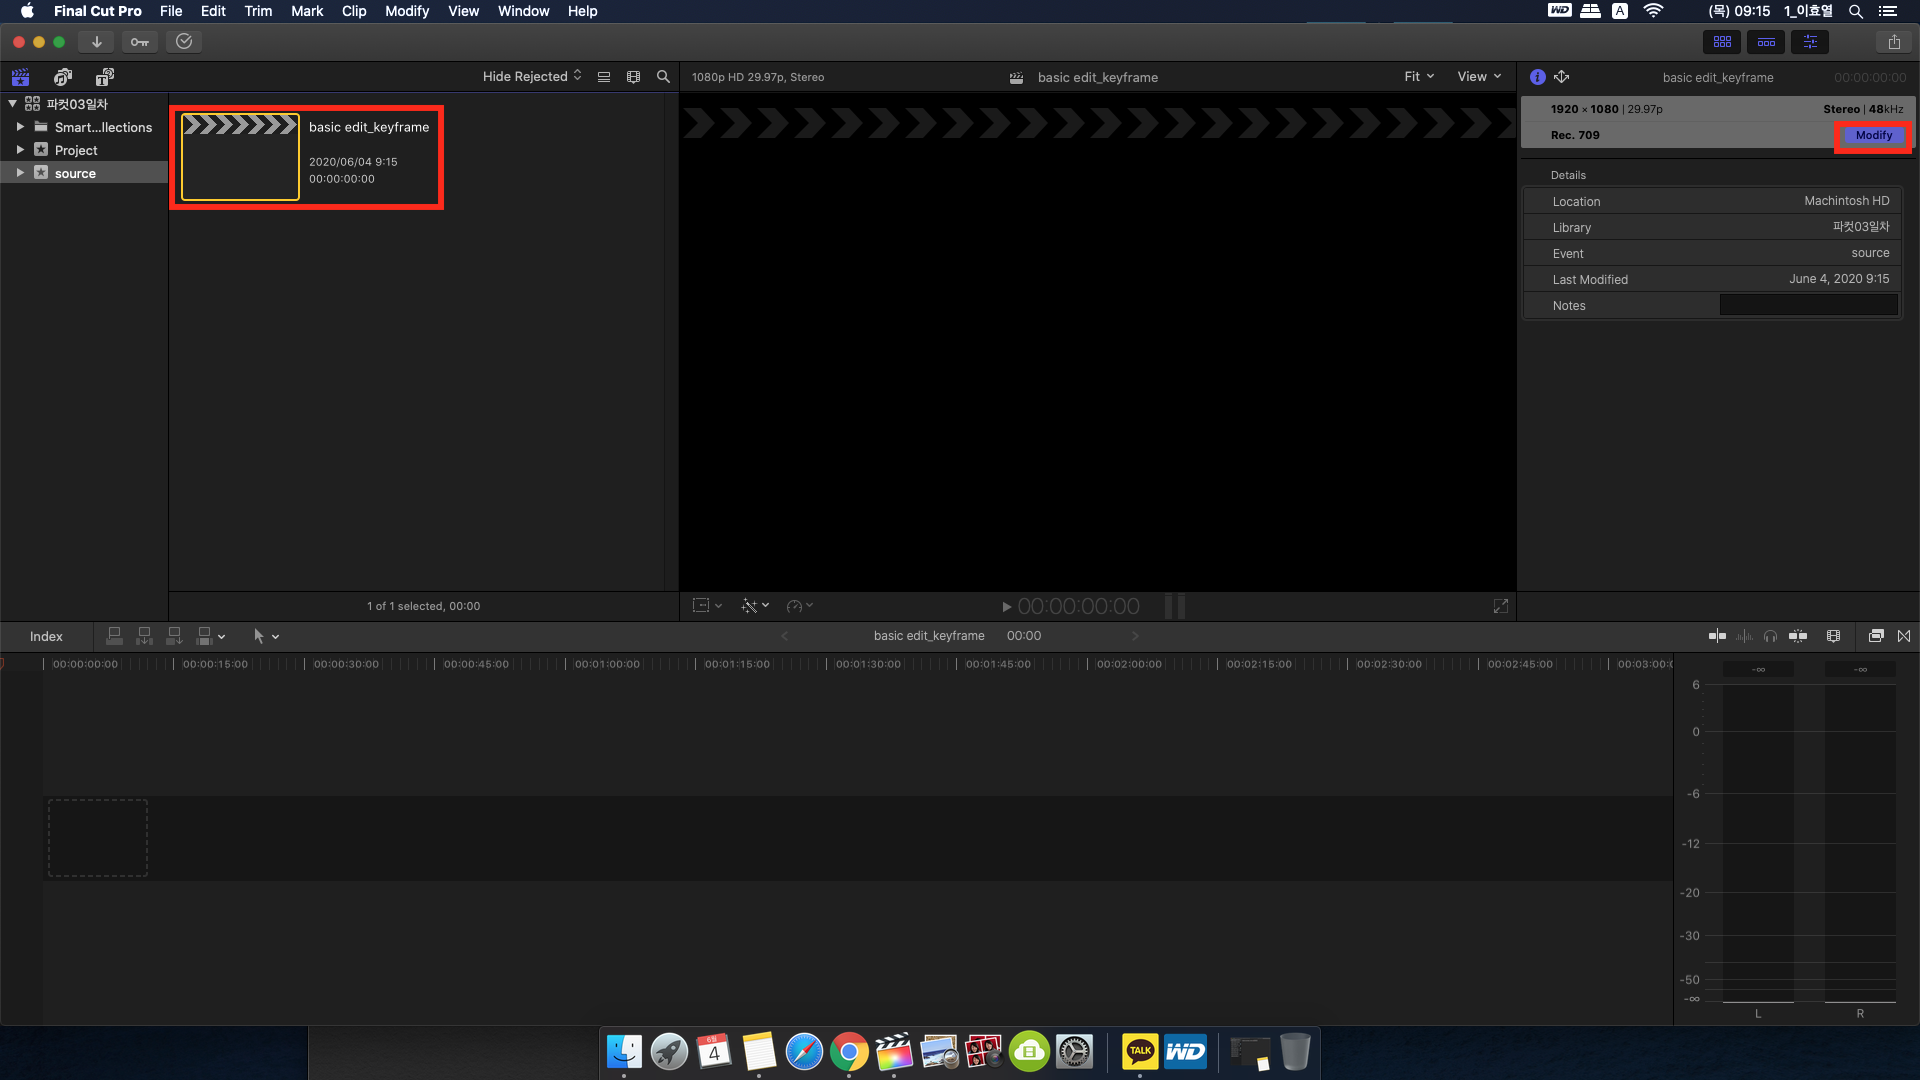This screenshot has width=1920, height=1080.
Task: Toggle audio skimming waveform button
Action: [x=1744, y=636]
